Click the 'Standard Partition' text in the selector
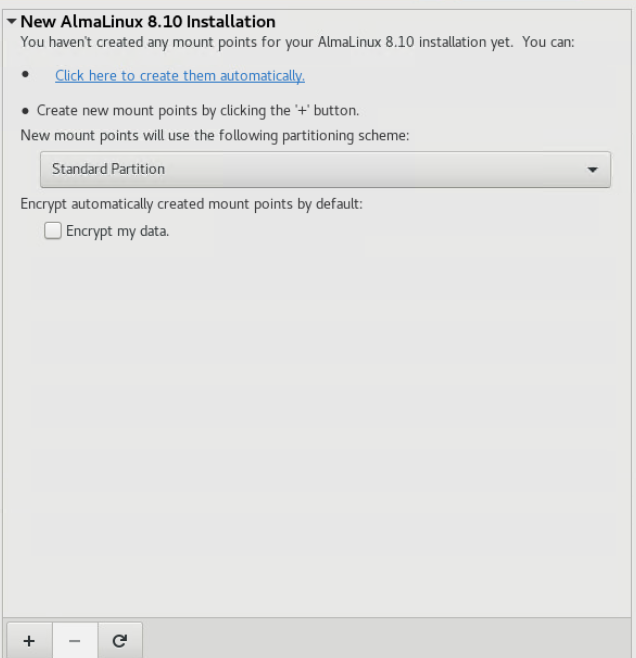The width and height of the screenshot is (636, 658). tap(108, 169)
